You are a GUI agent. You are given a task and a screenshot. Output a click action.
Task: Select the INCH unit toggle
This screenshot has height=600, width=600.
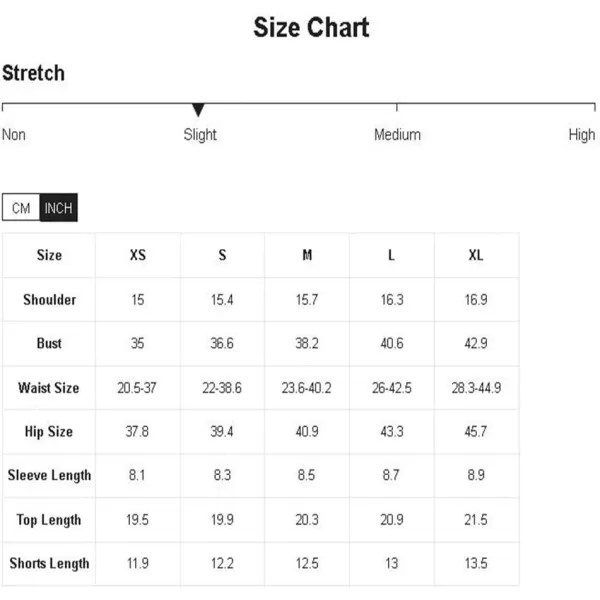tap(59, 208)
